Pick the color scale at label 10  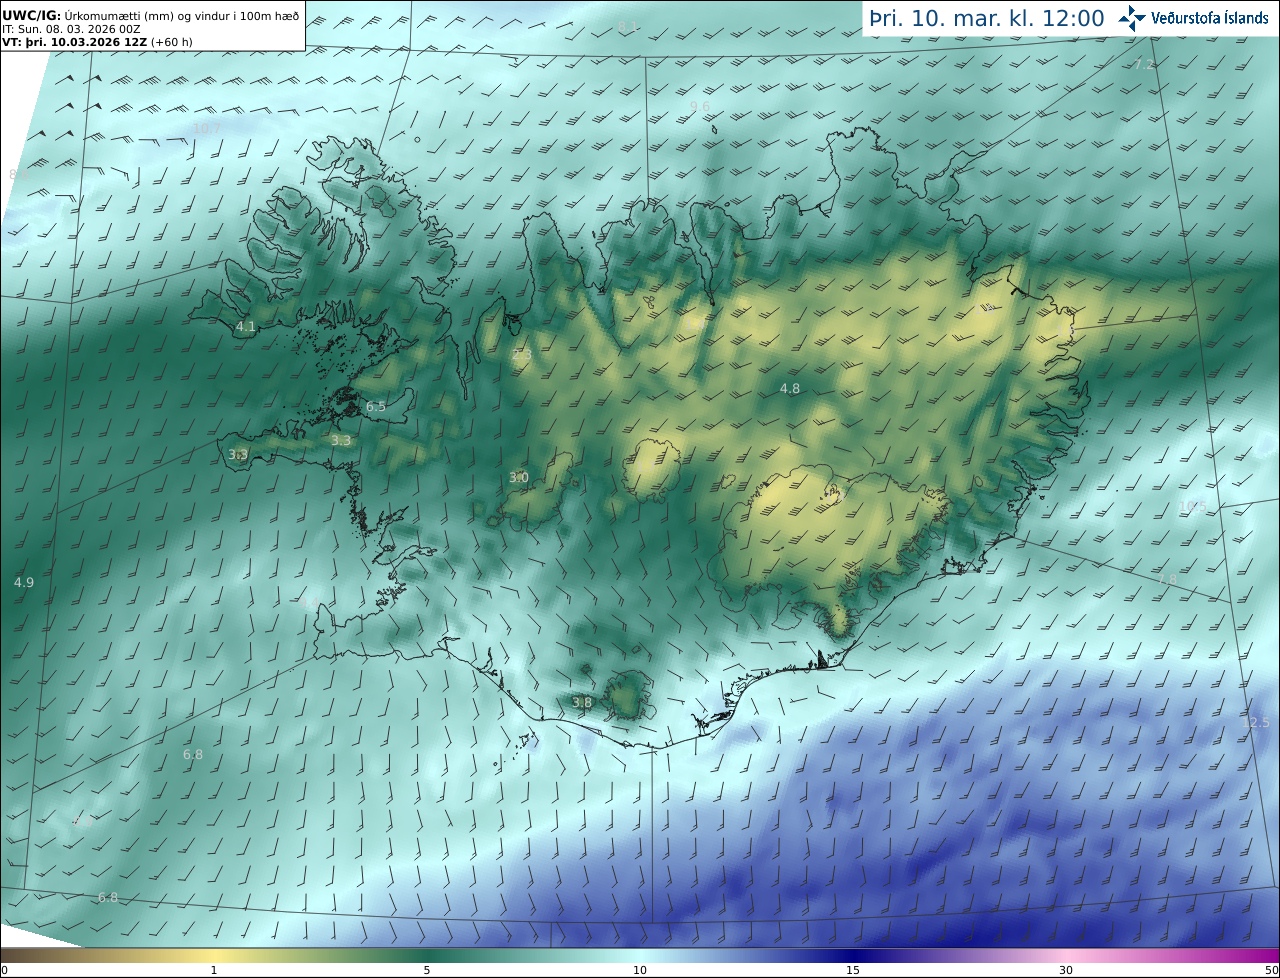[x=640, y=970]
